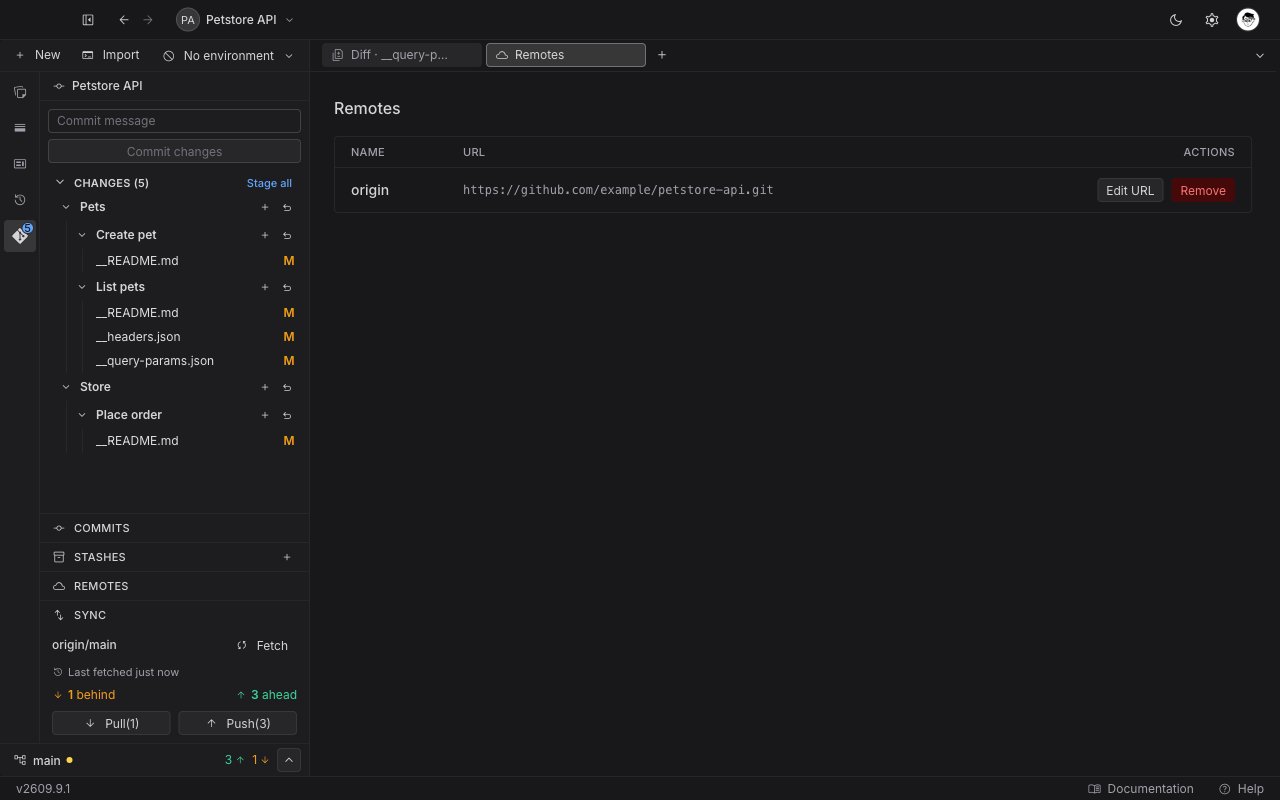Open the Git icon with badge 5

(20, 236)
